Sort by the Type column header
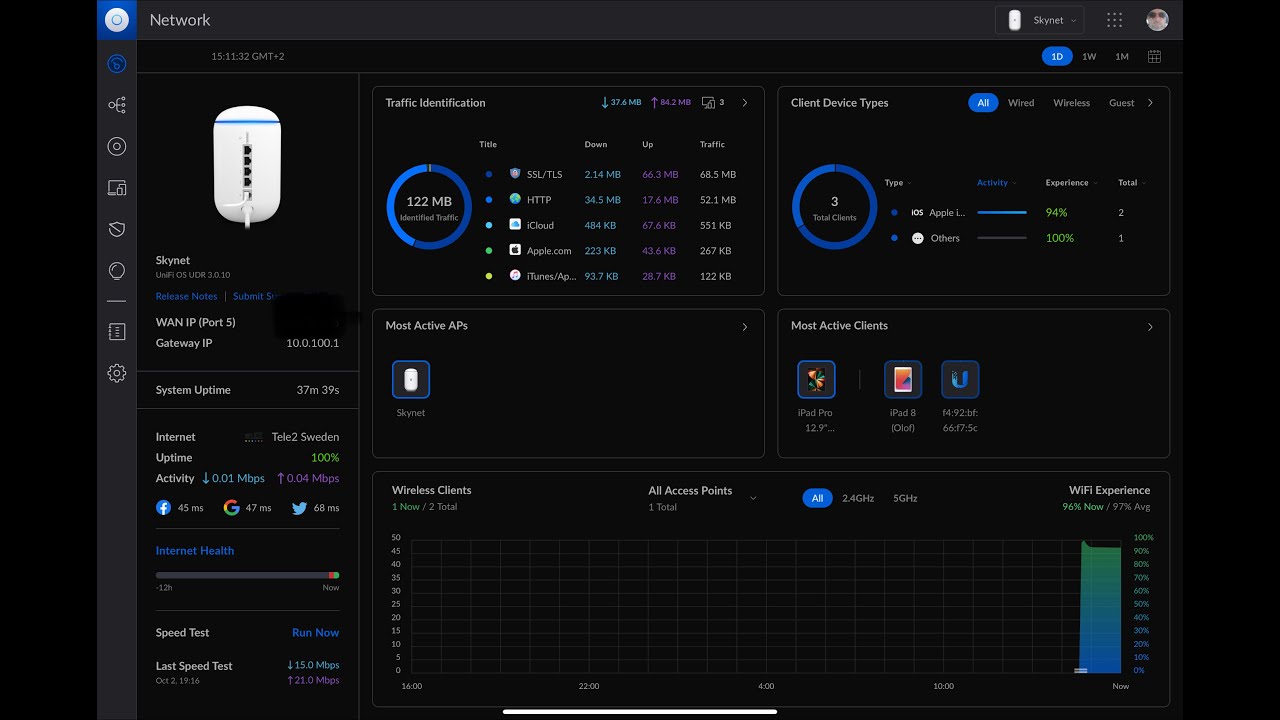 (x=897, y=183)
